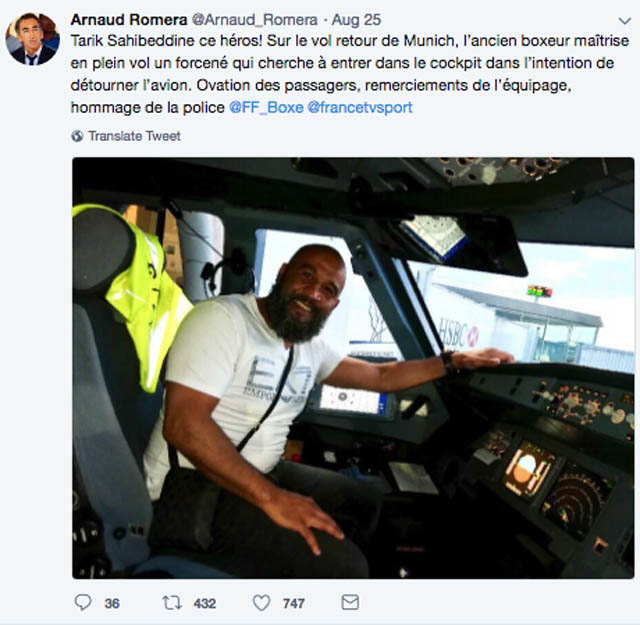Click the Arnaud Romera display name
Viewport: 640px width, 625px height.
(x=127, y=19)
